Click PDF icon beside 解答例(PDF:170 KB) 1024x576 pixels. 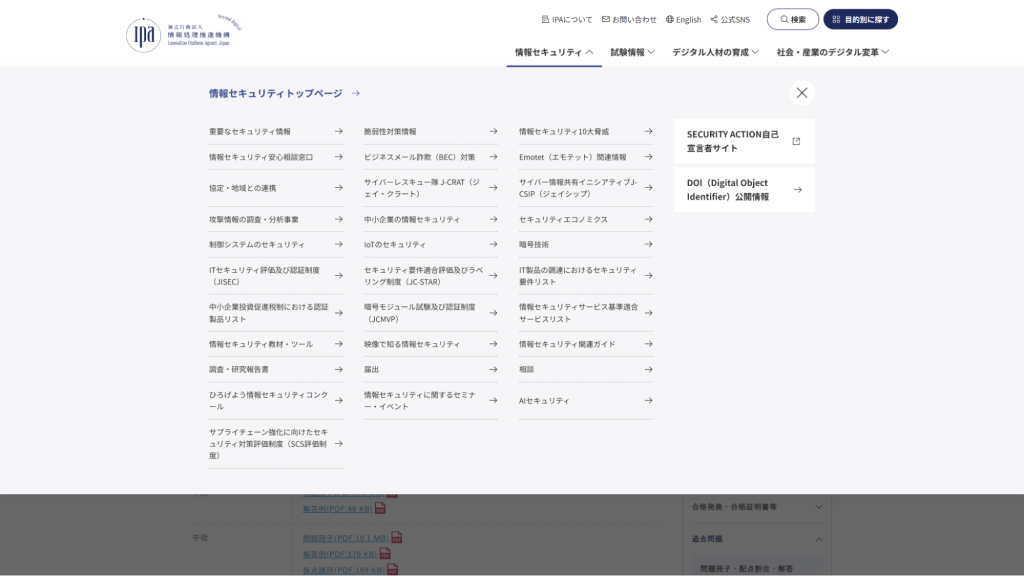[x=385, y=554]
